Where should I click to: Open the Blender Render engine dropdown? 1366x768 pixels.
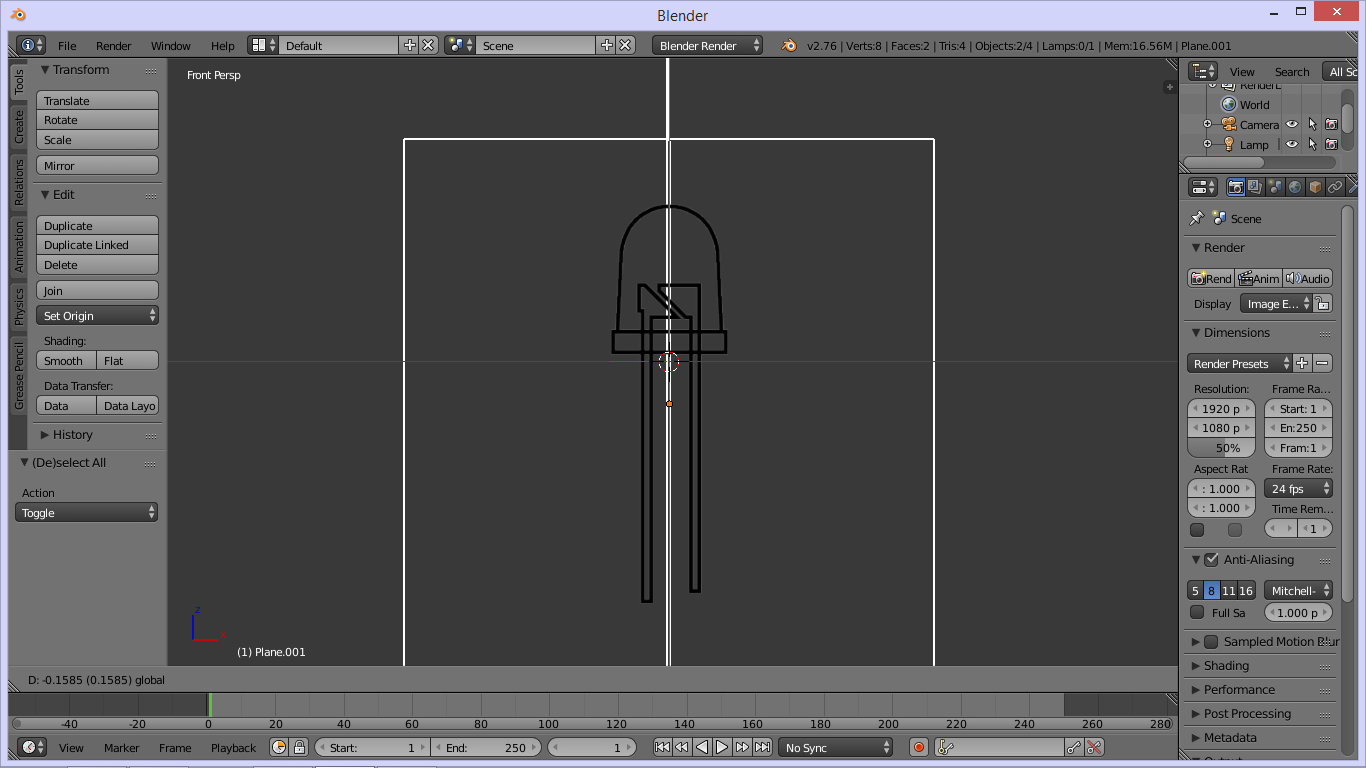point(707,45)
